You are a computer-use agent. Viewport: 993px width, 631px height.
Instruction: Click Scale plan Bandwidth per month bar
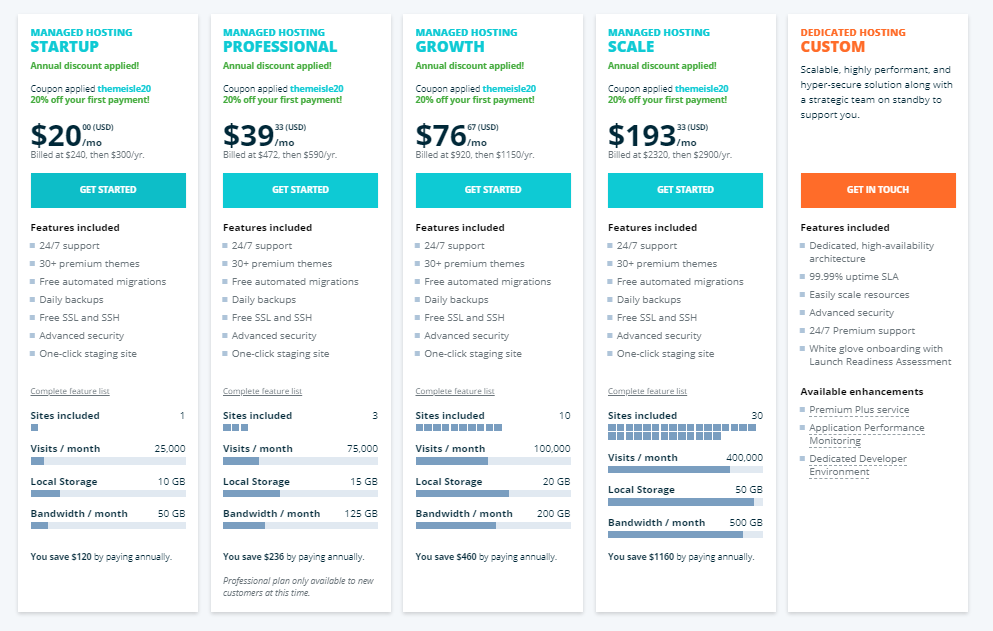point(685,535)
